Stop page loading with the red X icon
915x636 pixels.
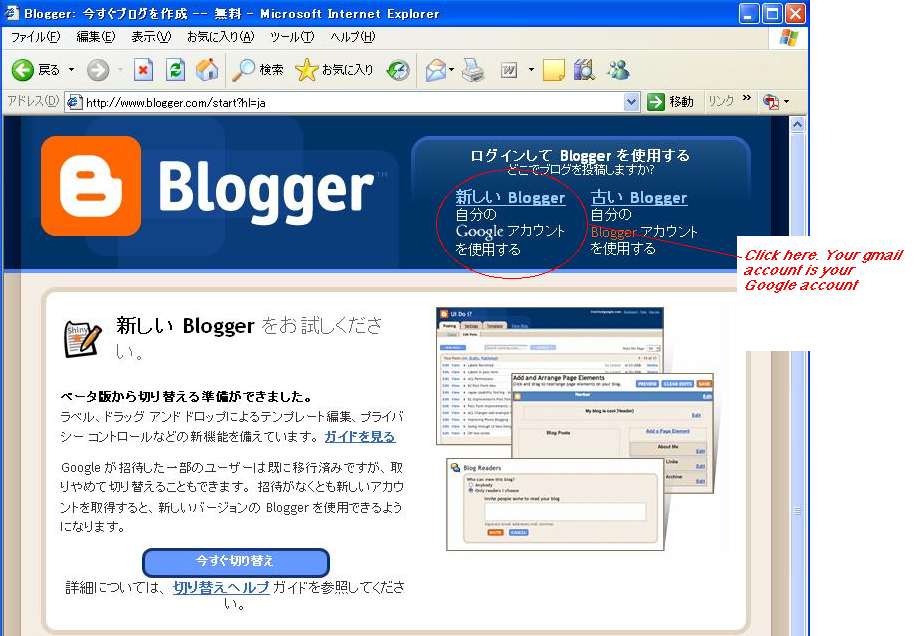(143, 71)
